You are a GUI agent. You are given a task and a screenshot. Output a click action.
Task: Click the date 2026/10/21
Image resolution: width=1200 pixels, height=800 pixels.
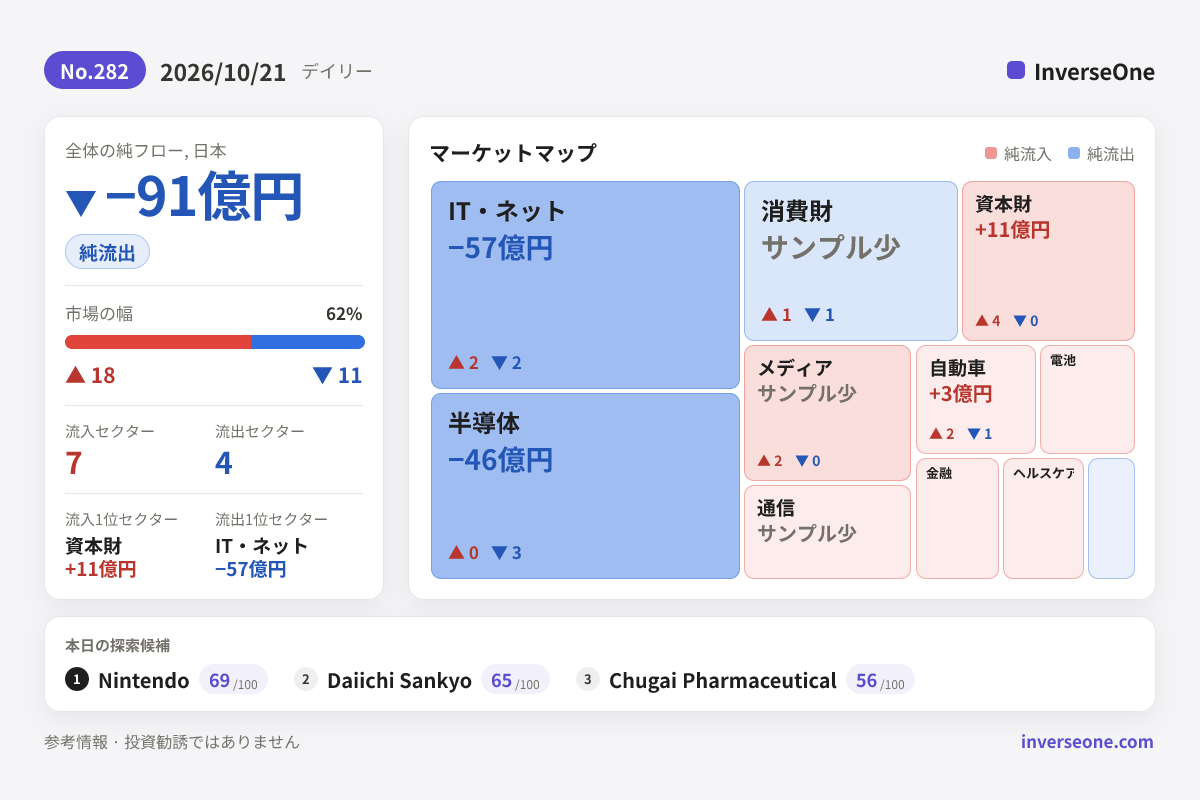[x=223, y=72]
